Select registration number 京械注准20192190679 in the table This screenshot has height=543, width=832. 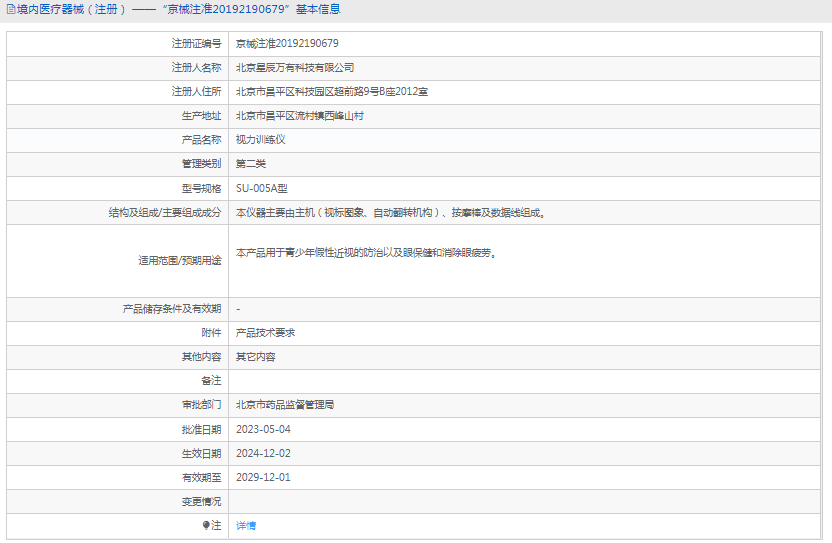287,44
